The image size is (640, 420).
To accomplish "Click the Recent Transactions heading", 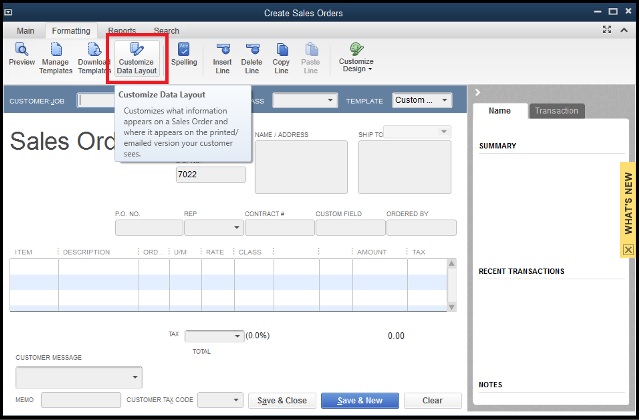I will [x=521, y=271].
